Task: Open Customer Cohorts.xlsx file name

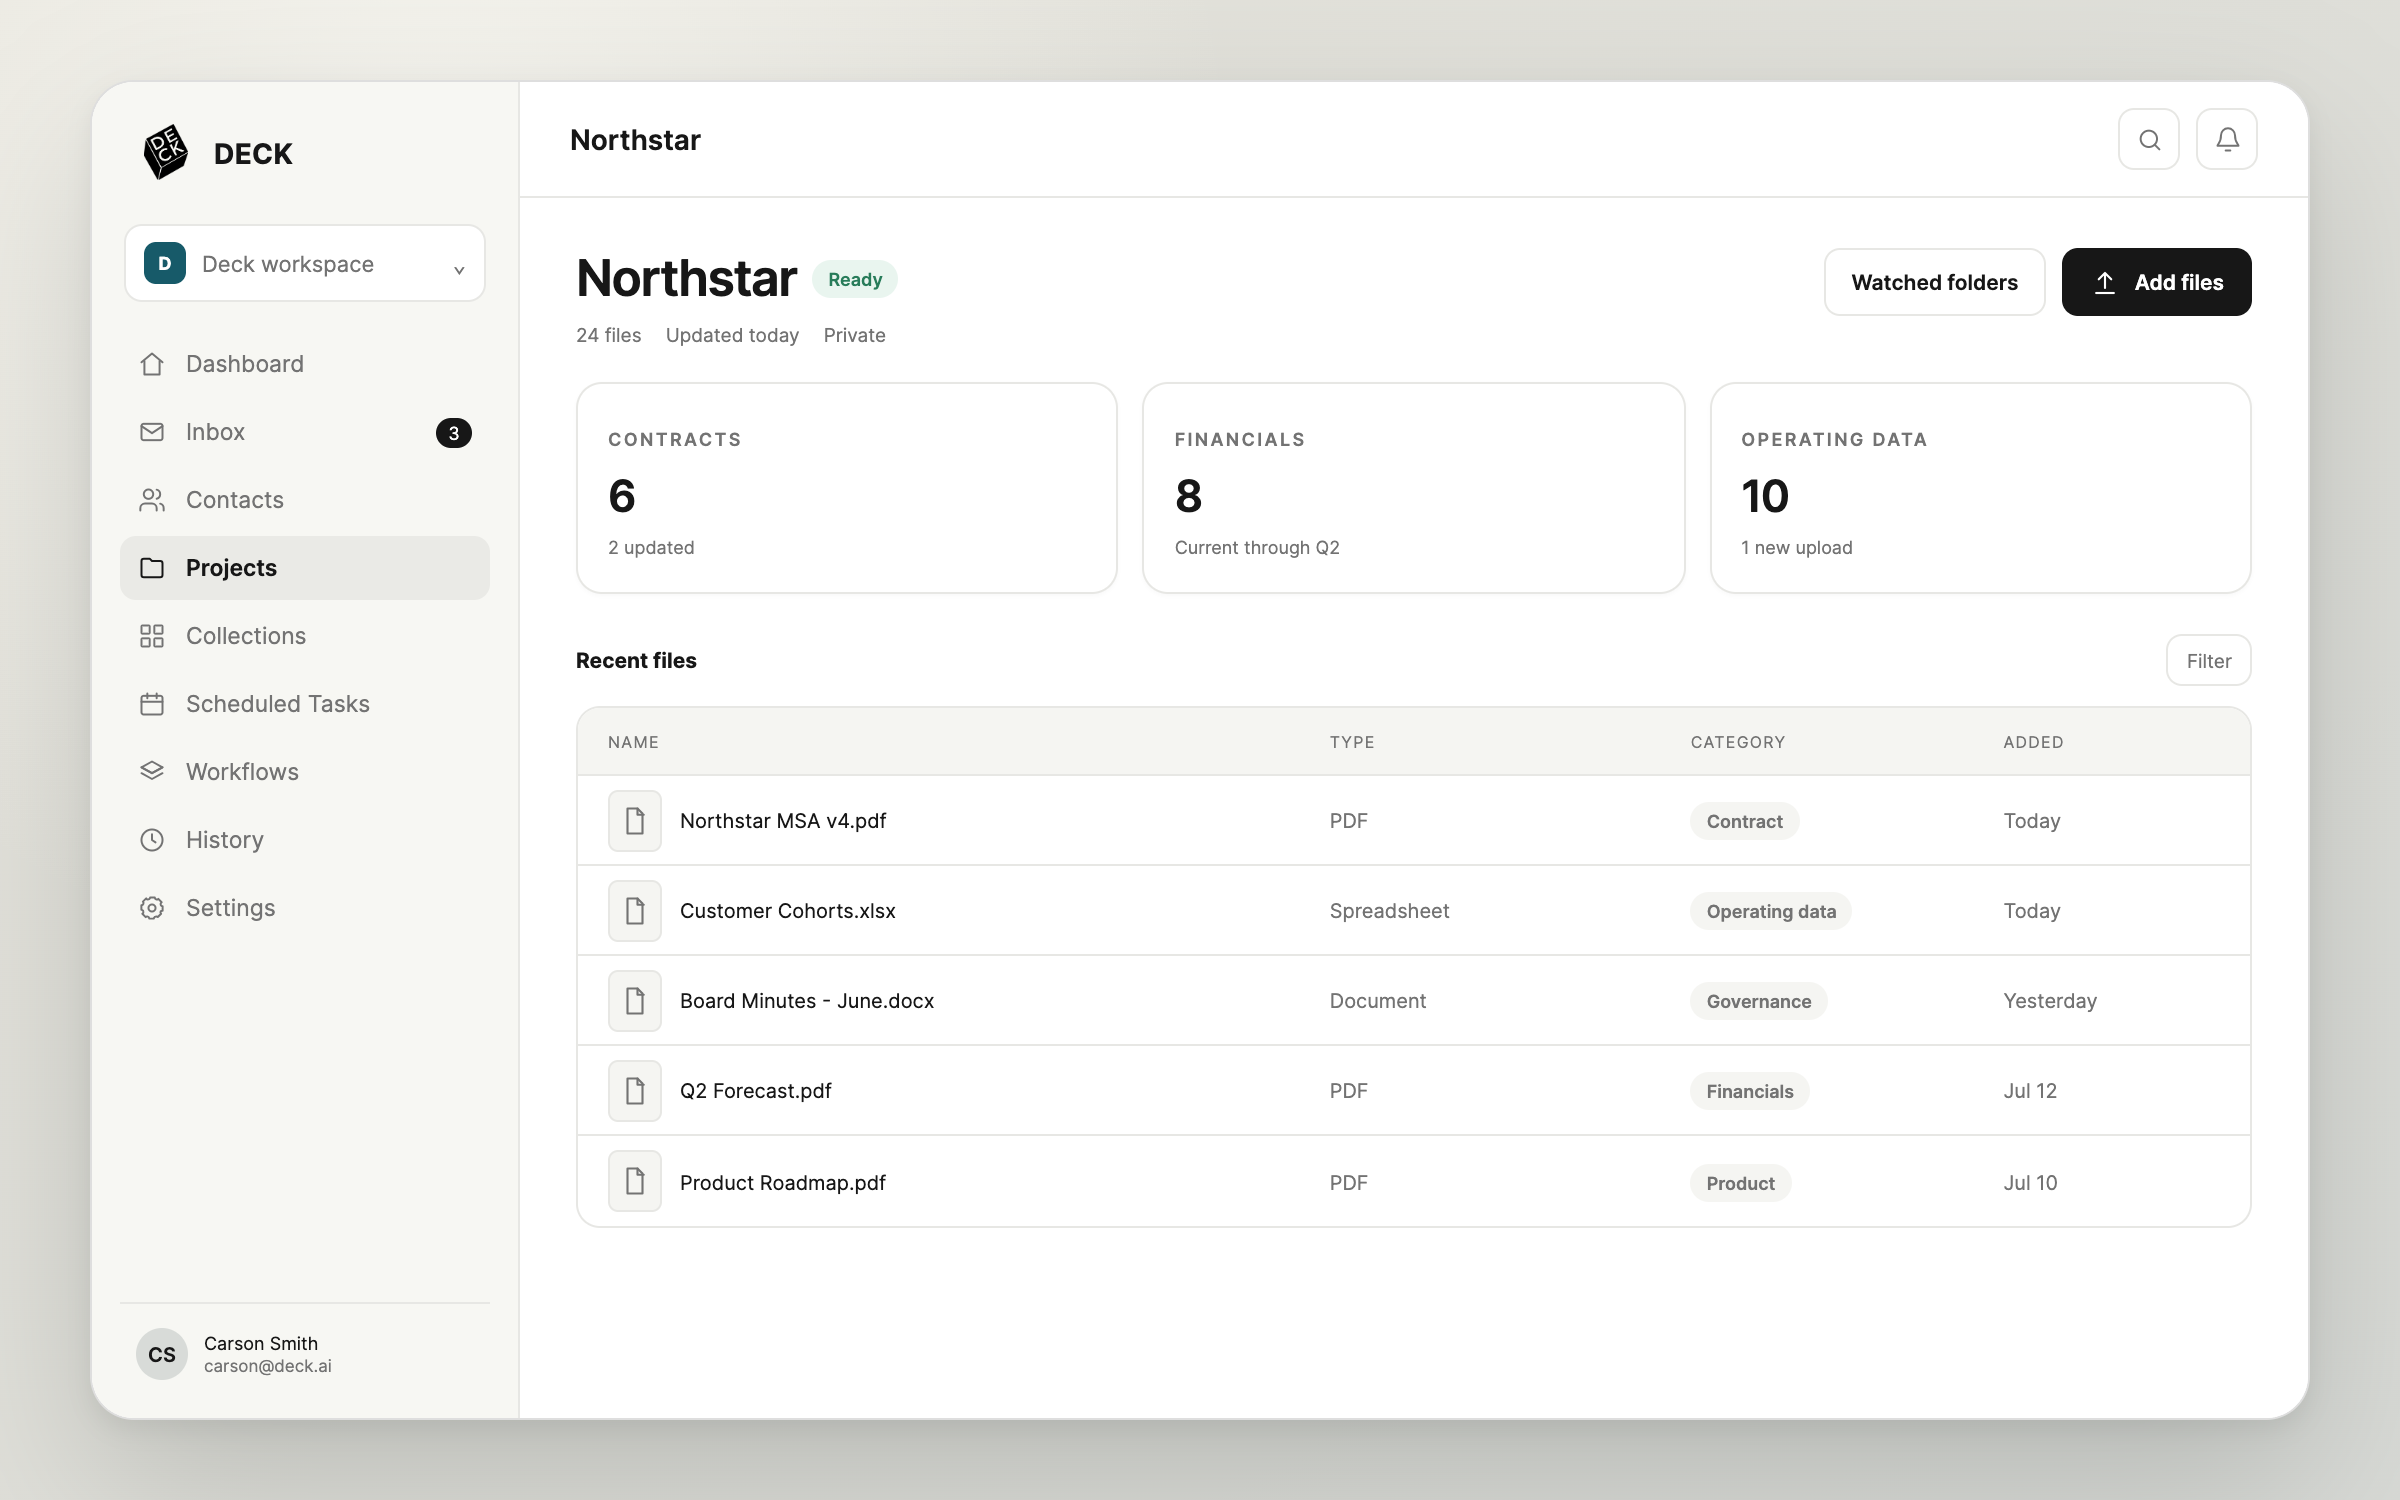Action: pos(788,911)
